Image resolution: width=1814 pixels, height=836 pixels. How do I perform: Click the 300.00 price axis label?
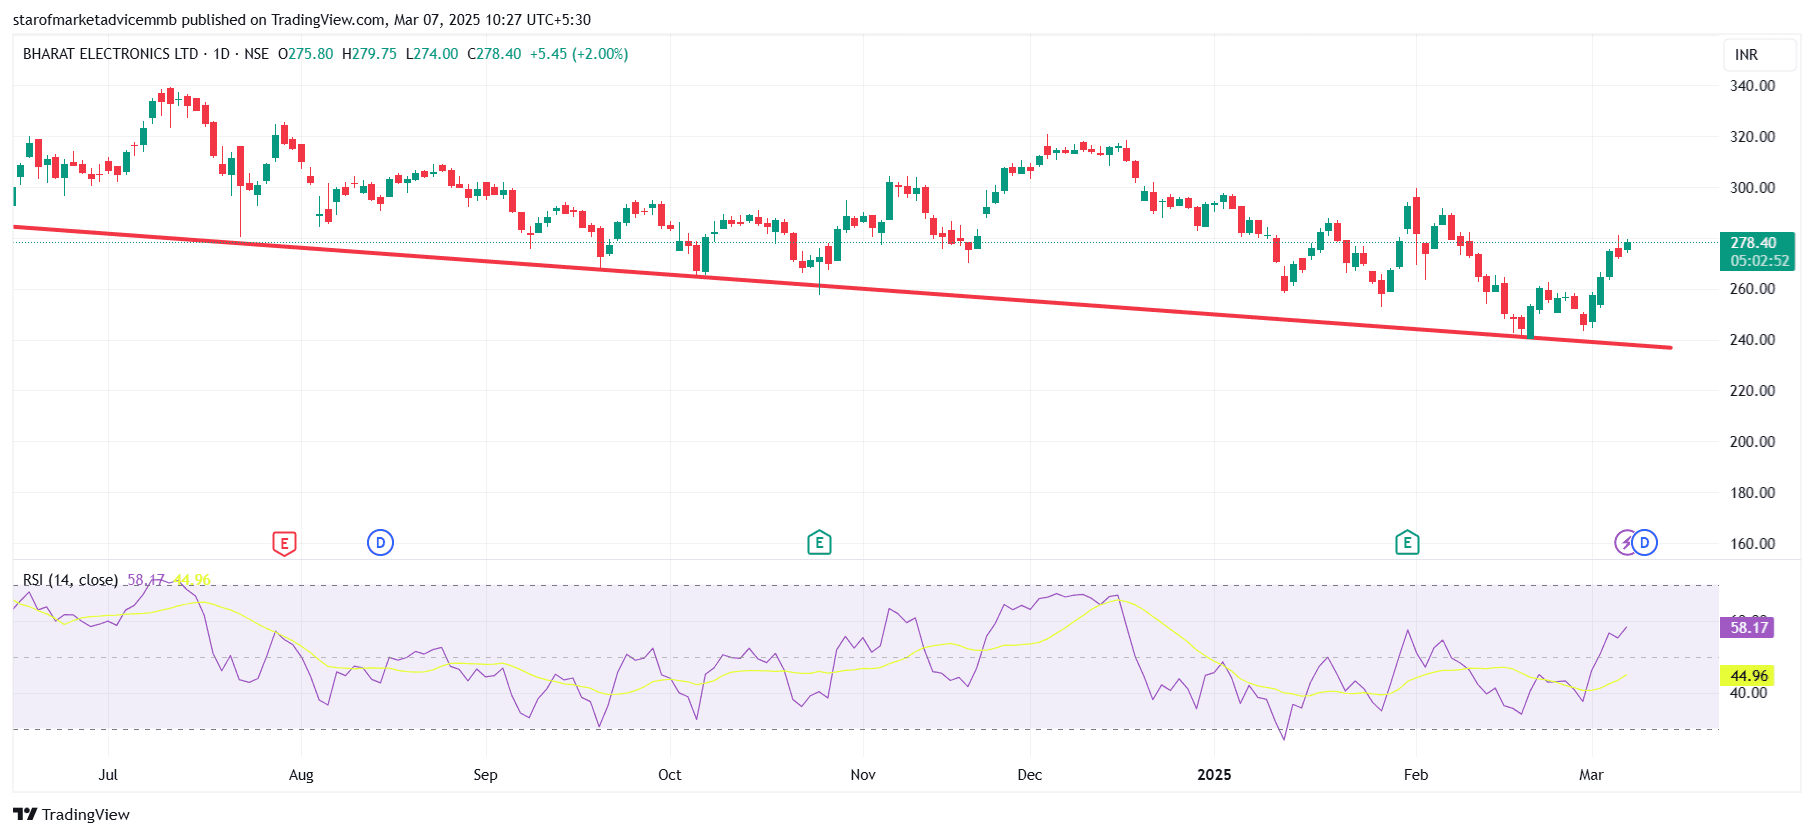1753,188
